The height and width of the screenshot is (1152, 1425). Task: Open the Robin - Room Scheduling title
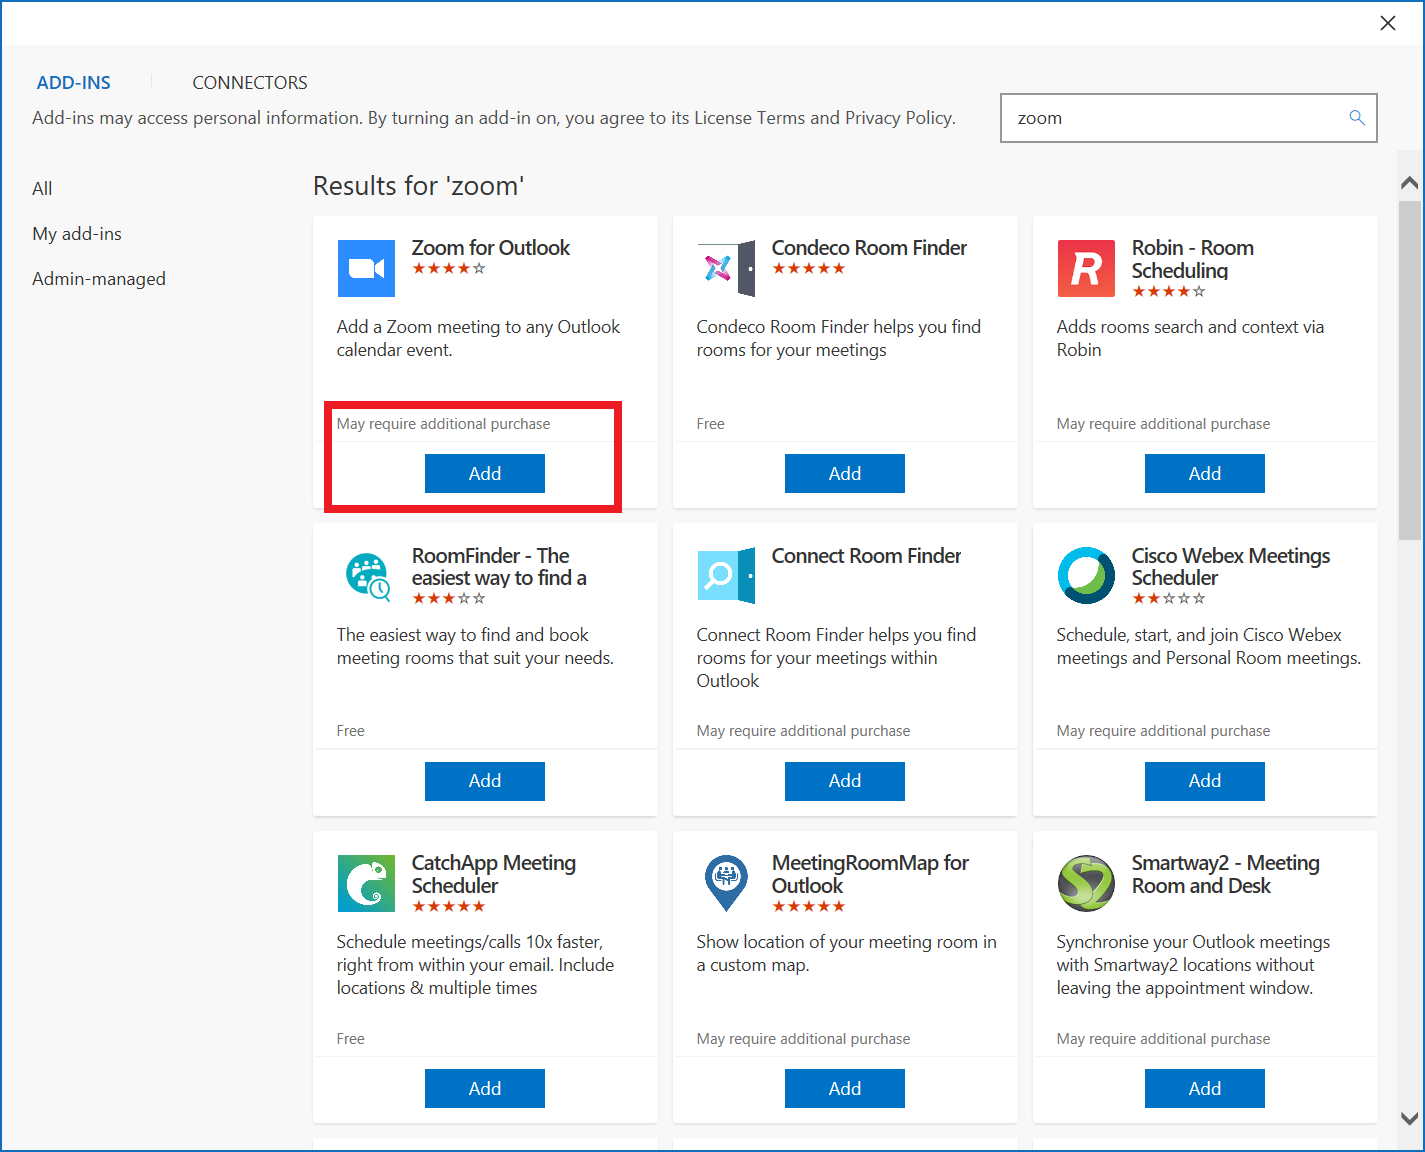coord(1192,259)
